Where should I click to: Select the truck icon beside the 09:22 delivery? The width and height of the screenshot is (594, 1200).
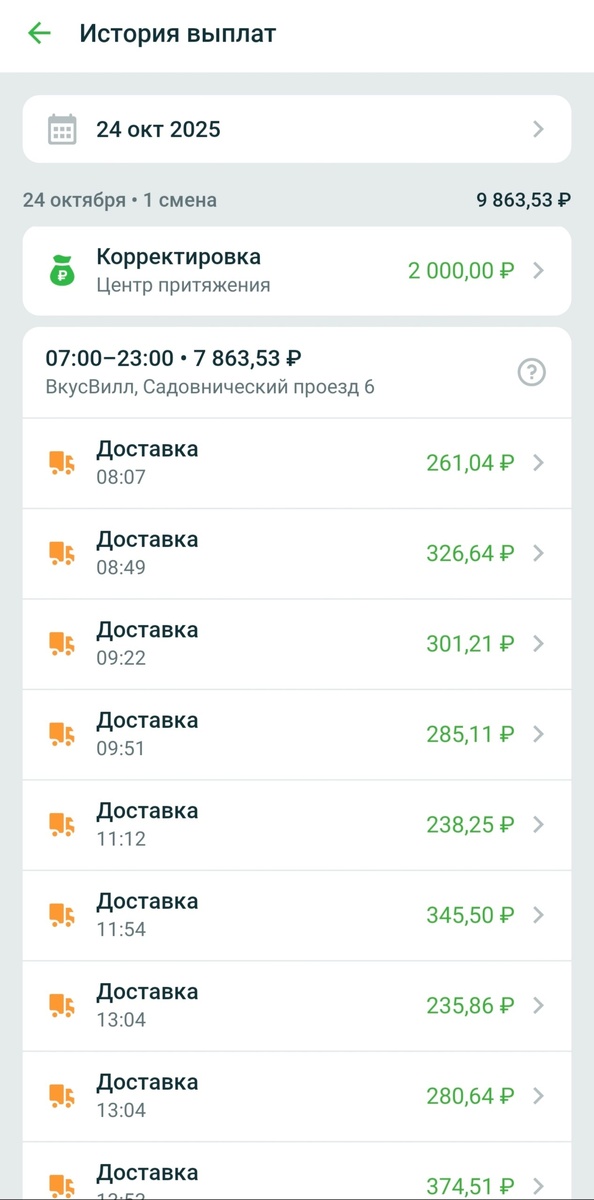tap(59, 643)
